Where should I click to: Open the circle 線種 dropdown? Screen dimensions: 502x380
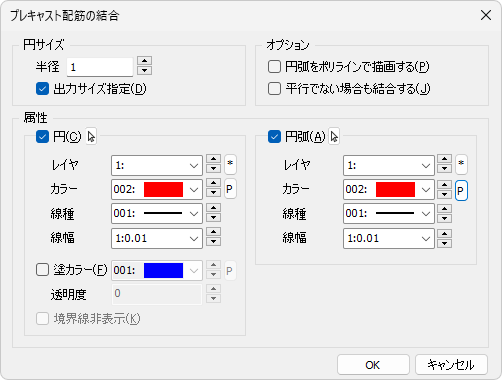coord(157,213)
